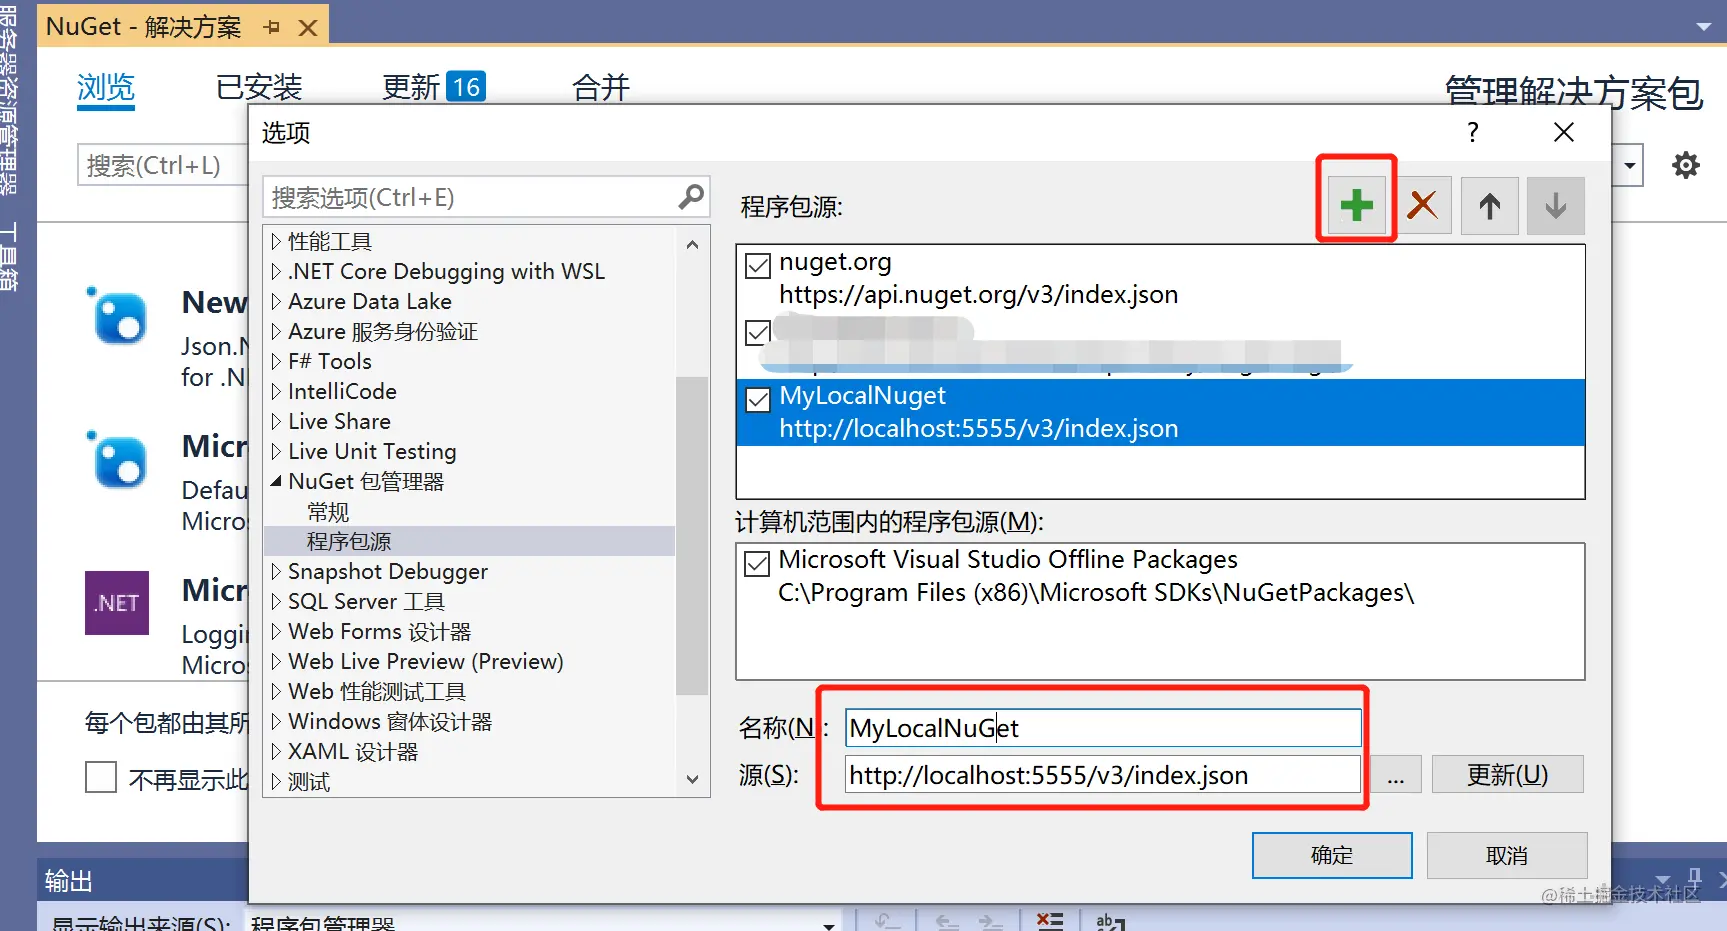Viewport: 1727px width, 931px height.
Task: Expand Azure Data Lake node
Action: tap(276, 301)
